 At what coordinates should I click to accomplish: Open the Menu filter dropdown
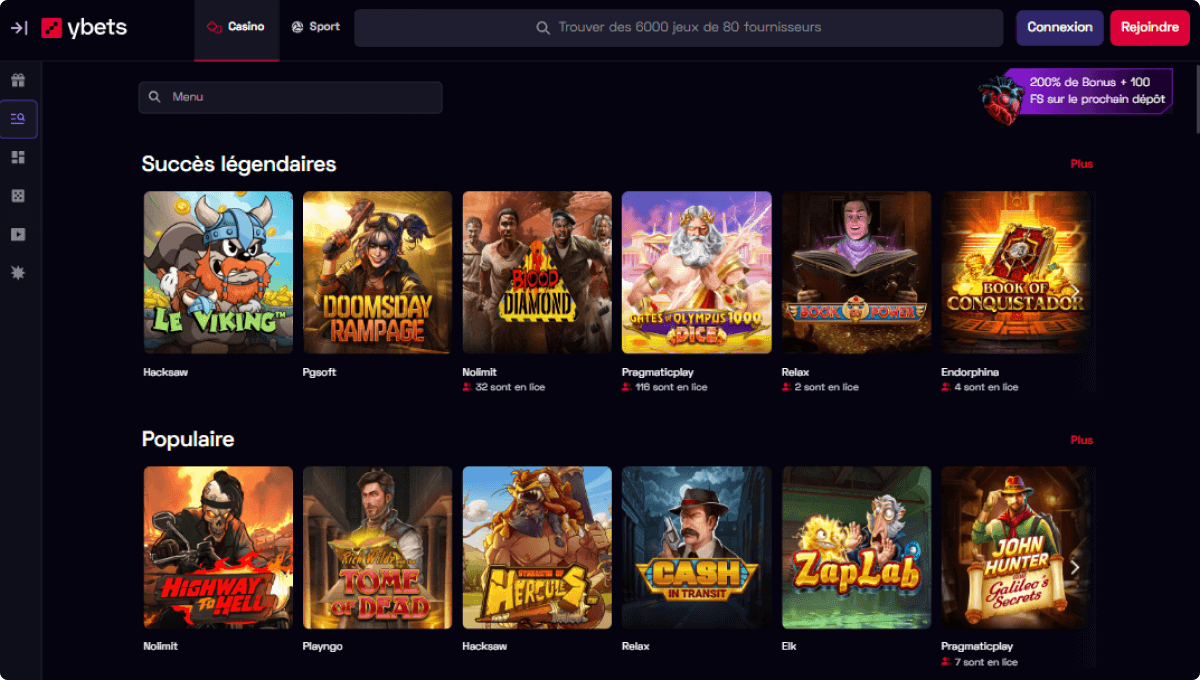click(290, 97)
